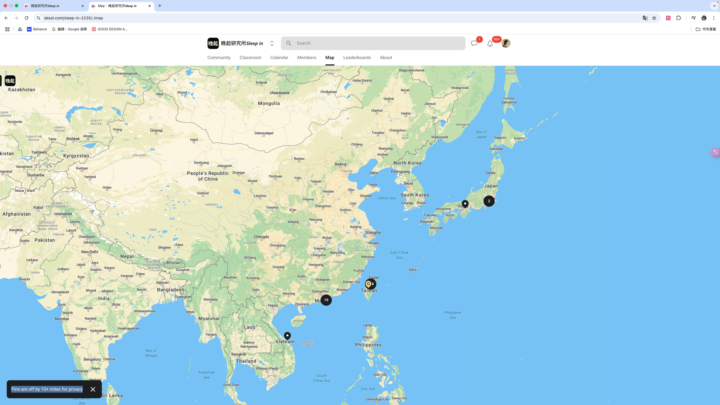Screen dimensions: 720x405
Task: Click the pins privacy notice text
Action: tap(47, 389)
